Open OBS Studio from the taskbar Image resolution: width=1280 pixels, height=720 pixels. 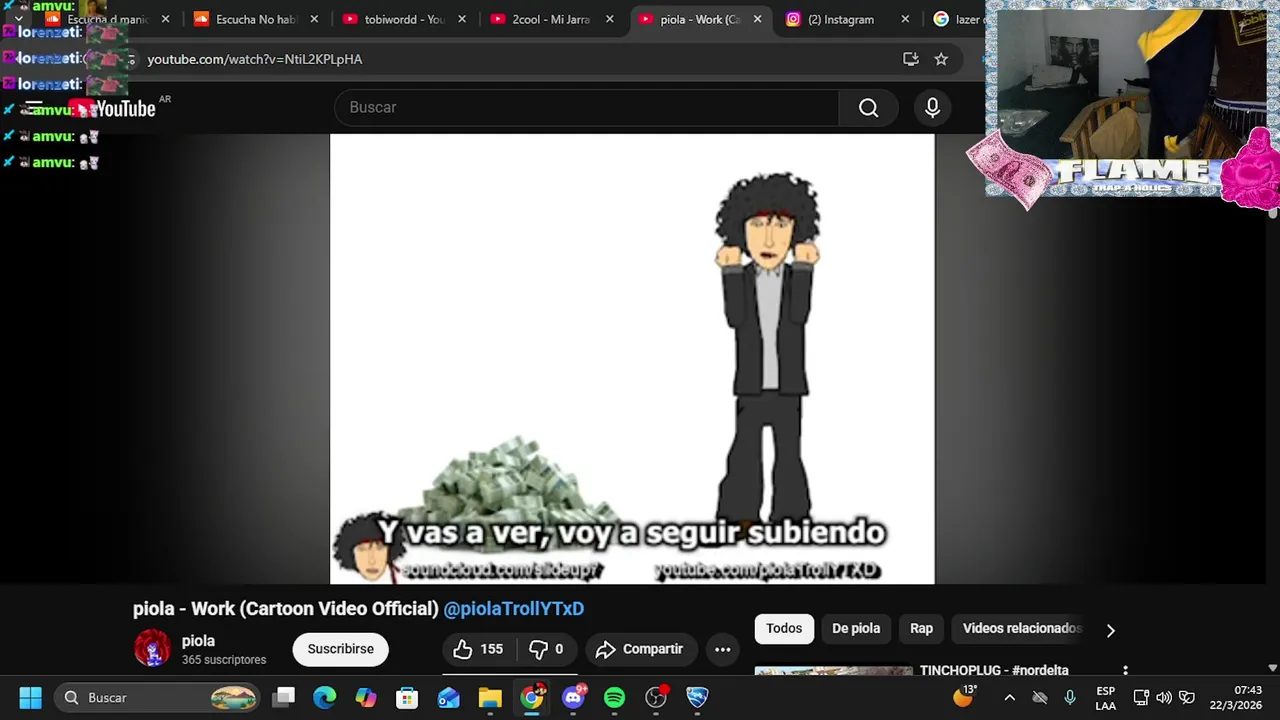tap(655, 697)
